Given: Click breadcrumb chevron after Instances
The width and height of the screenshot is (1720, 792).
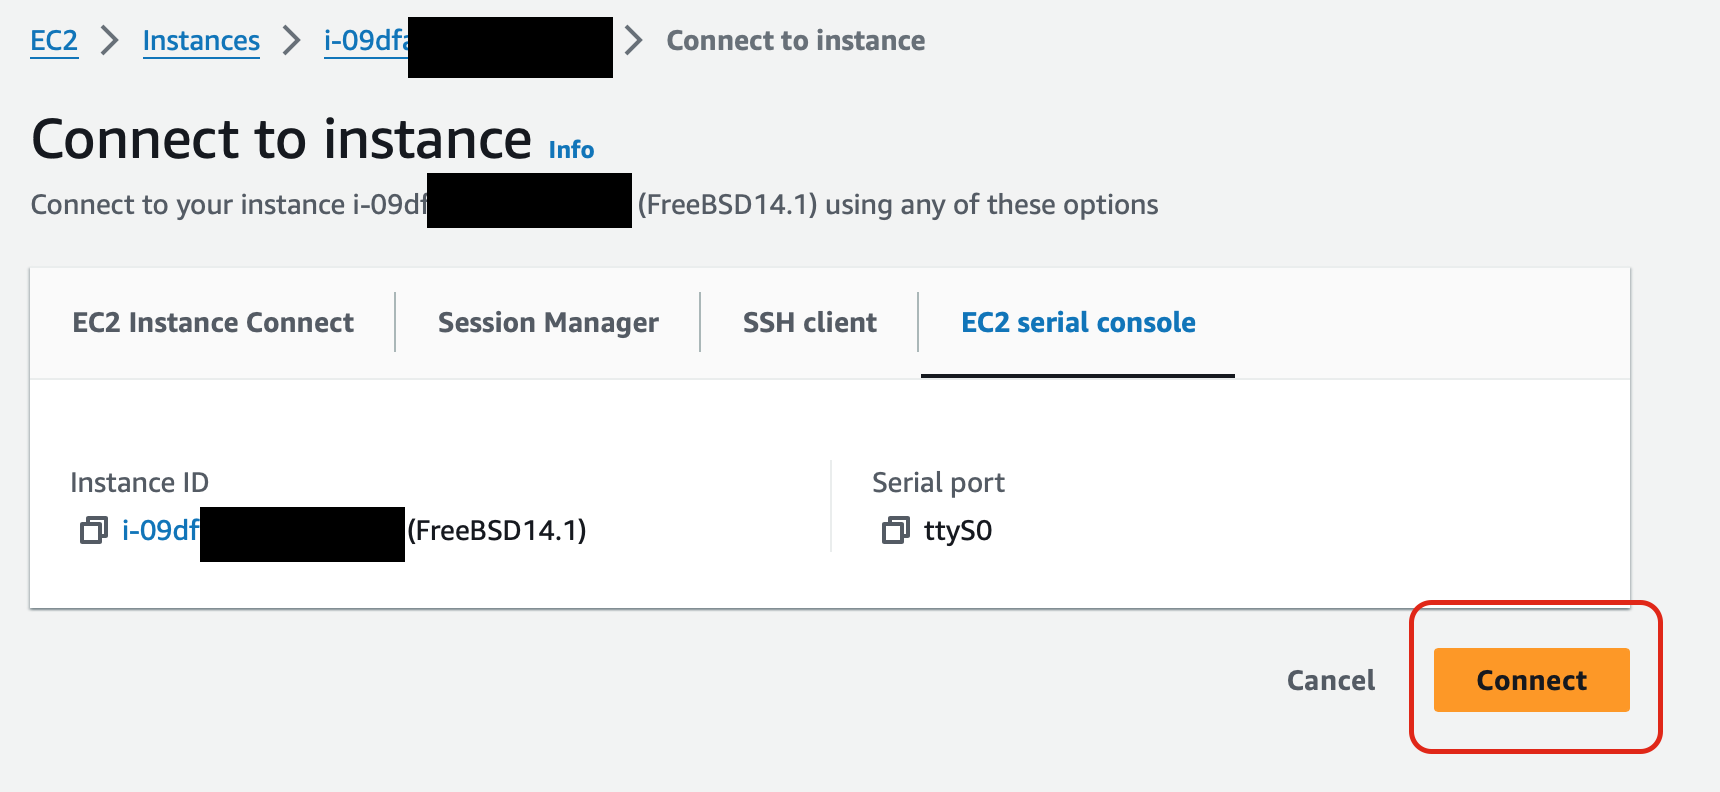Looking at the screenshot, I should pyautogui.click(x=291, y=41).
